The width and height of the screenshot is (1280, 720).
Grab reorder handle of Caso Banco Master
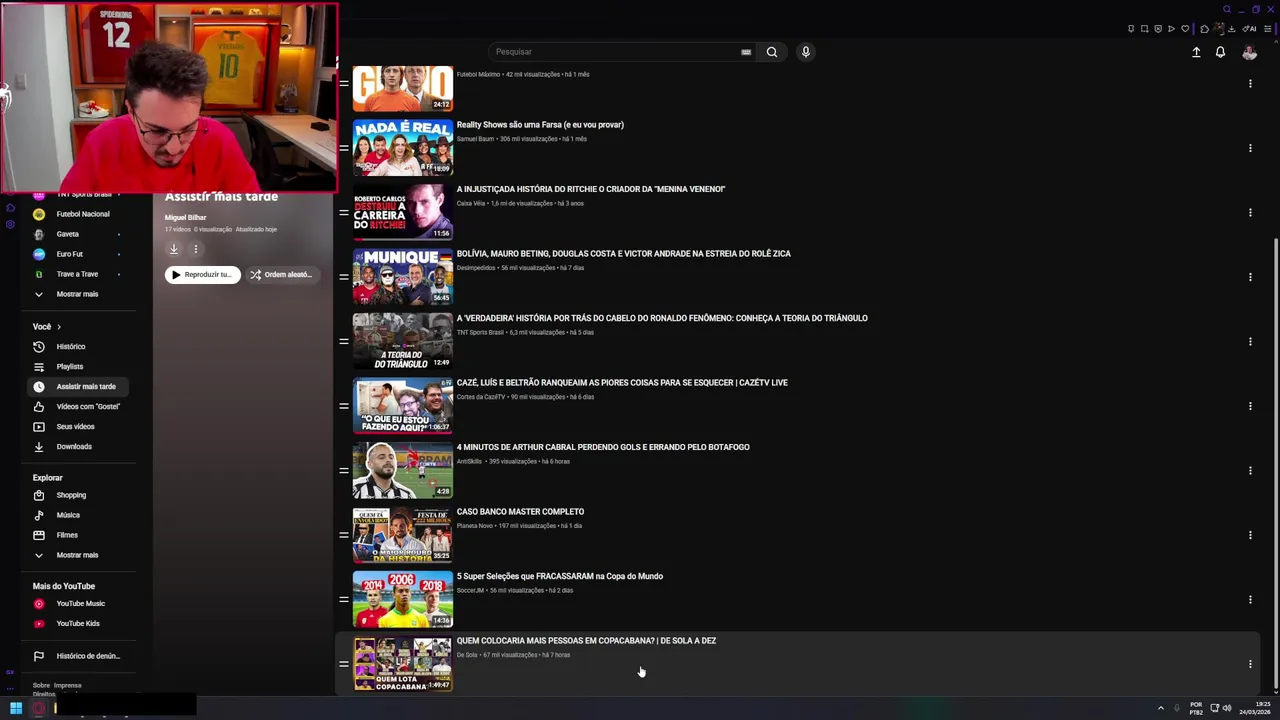[x=343, y=535]
